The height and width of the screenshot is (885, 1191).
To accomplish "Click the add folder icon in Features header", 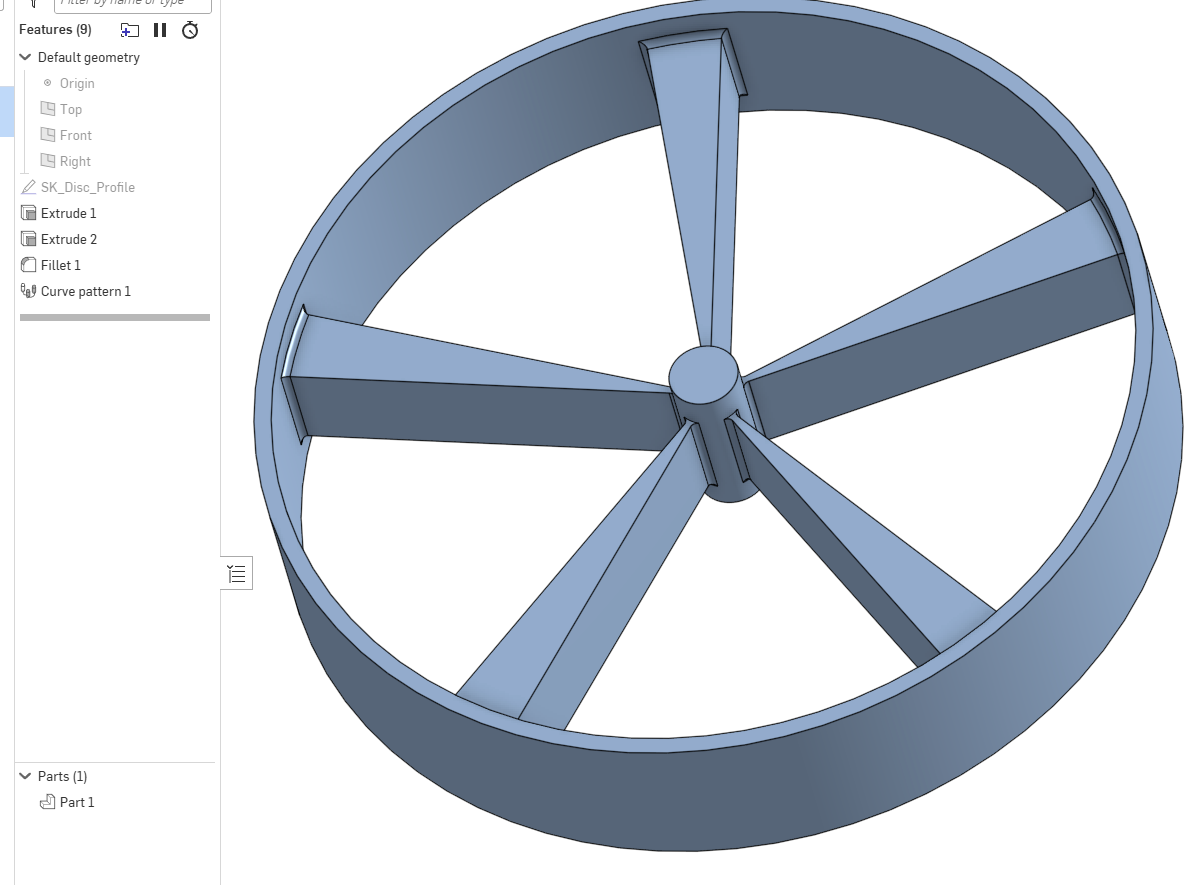I will click(130, 30).
